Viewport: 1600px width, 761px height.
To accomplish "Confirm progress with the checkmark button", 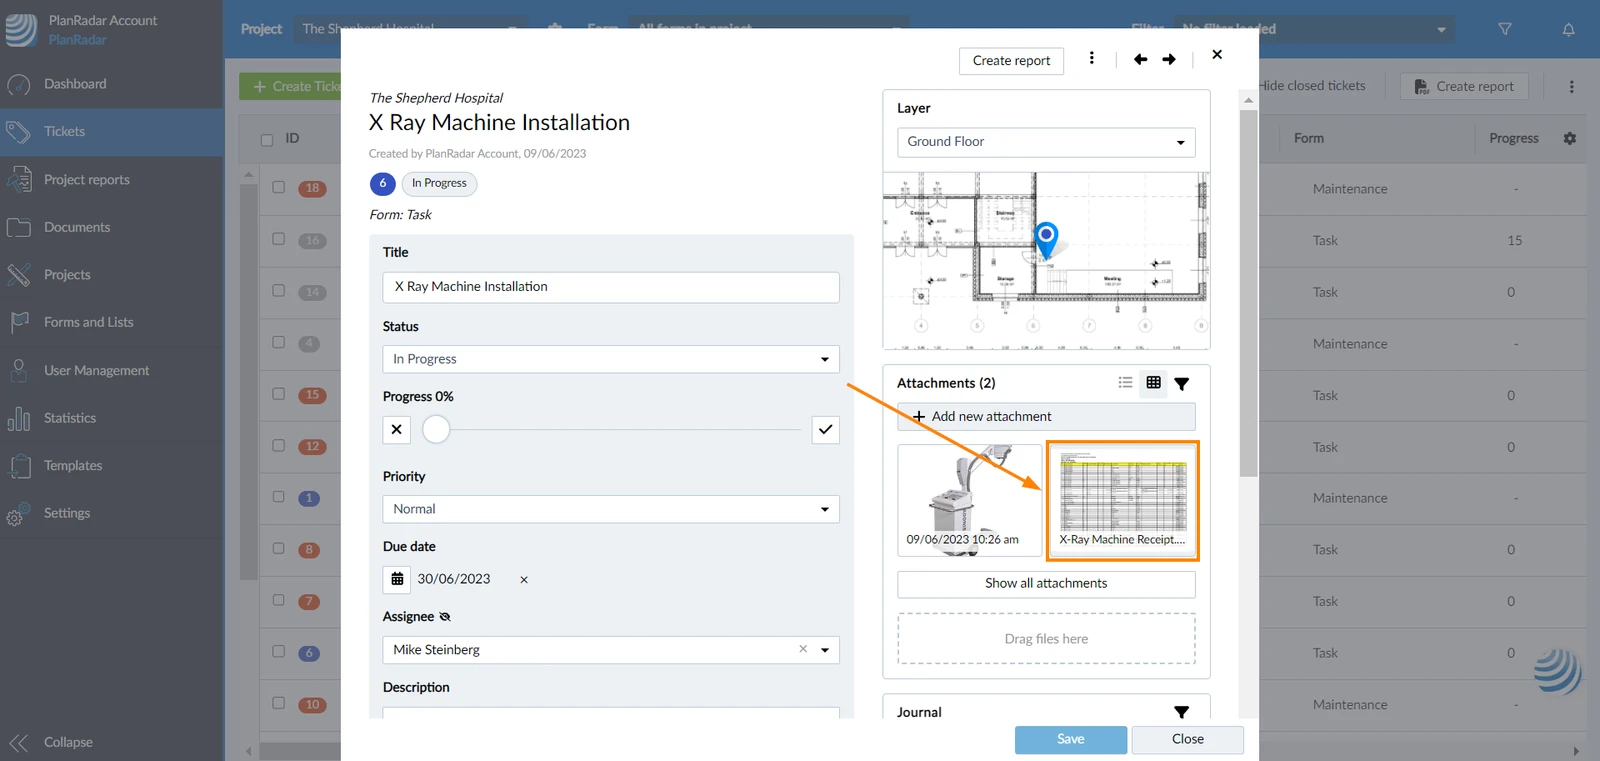I will pyautogui.click(x=825, y=430).
